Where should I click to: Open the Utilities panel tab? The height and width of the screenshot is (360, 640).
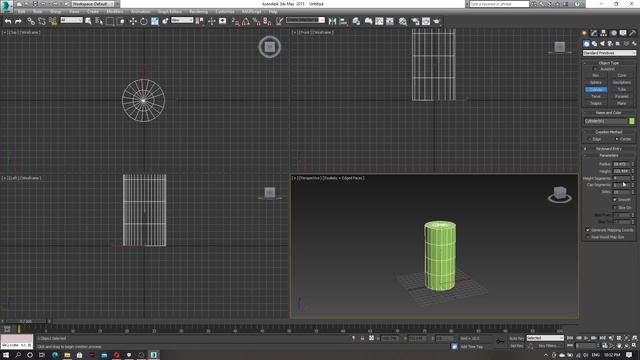[633, 33]
